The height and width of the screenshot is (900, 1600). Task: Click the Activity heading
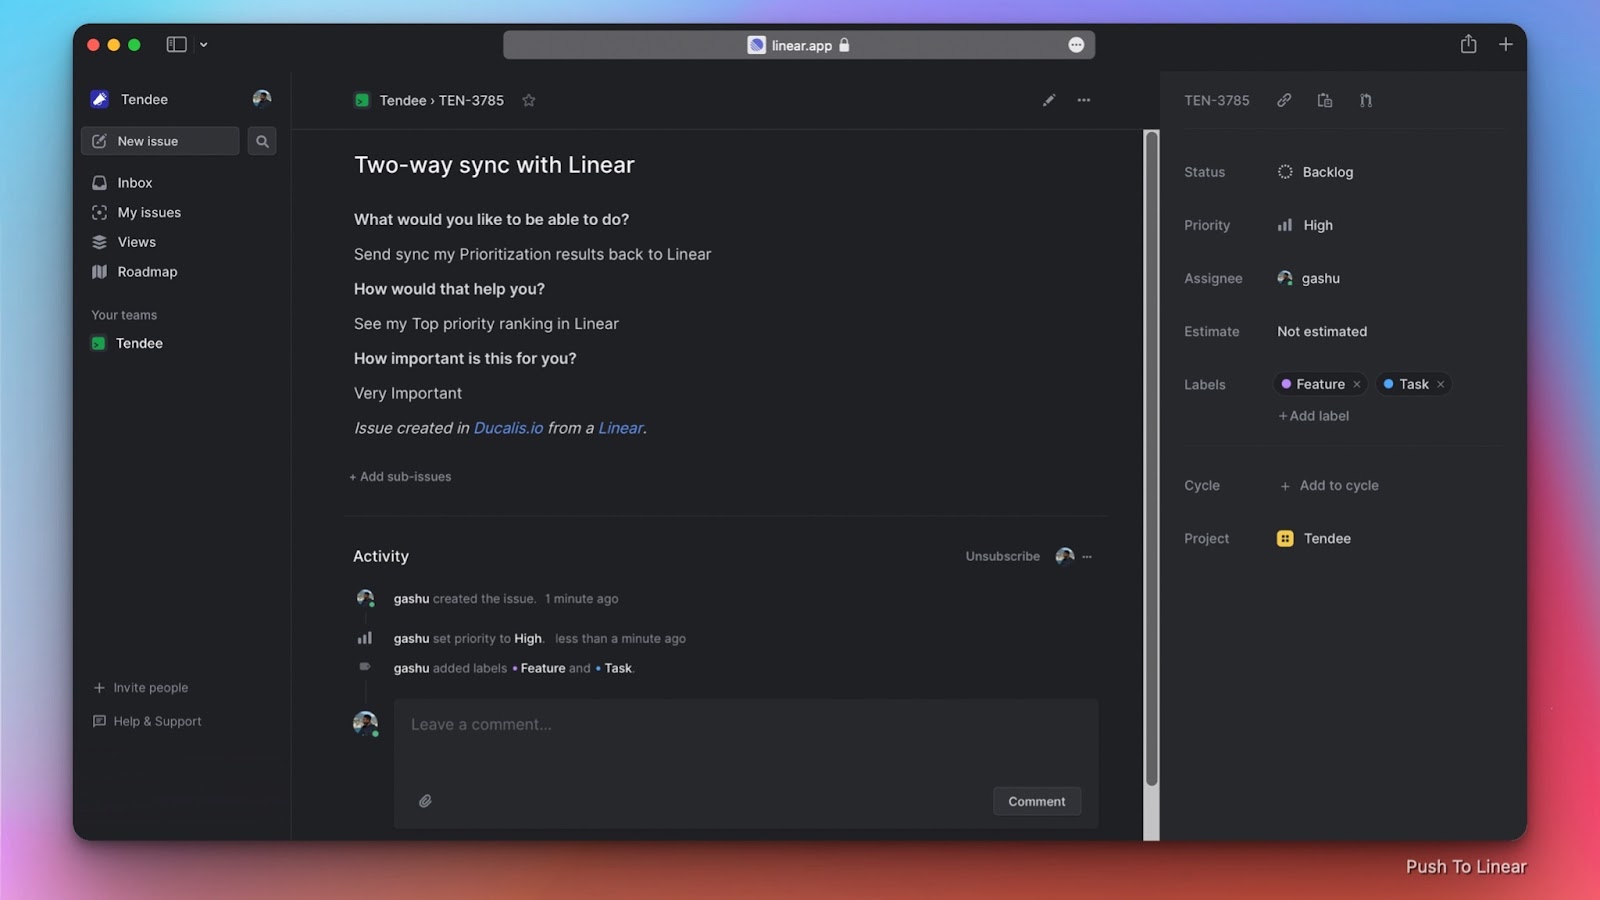[x=381, y=556]
